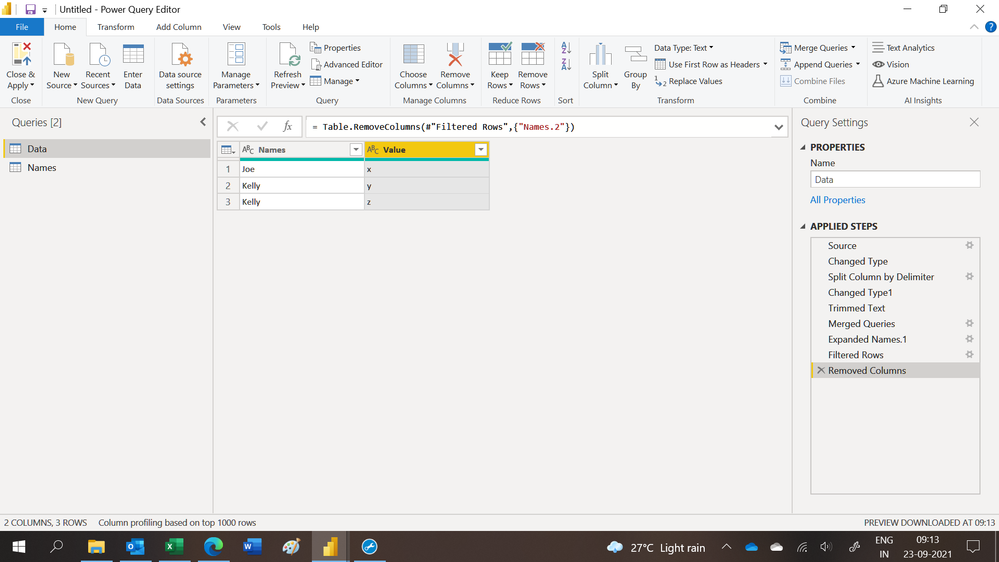
Task: Click Replace Values in Transform group
Action: tap(689, 81)
